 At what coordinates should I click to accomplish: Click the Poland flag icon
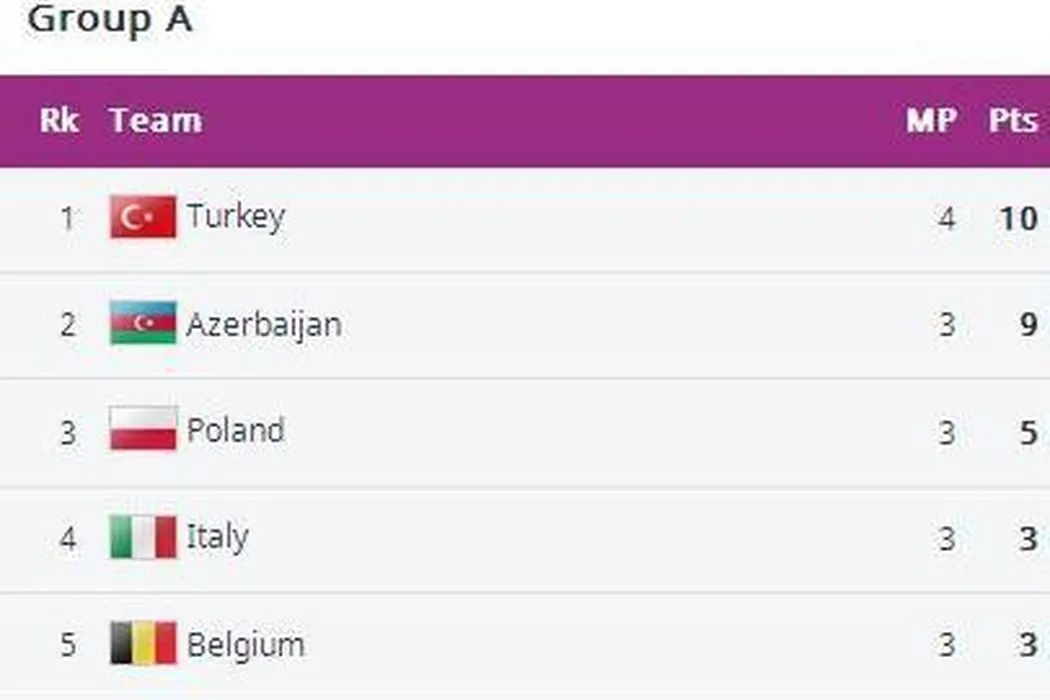click(143, 429)
